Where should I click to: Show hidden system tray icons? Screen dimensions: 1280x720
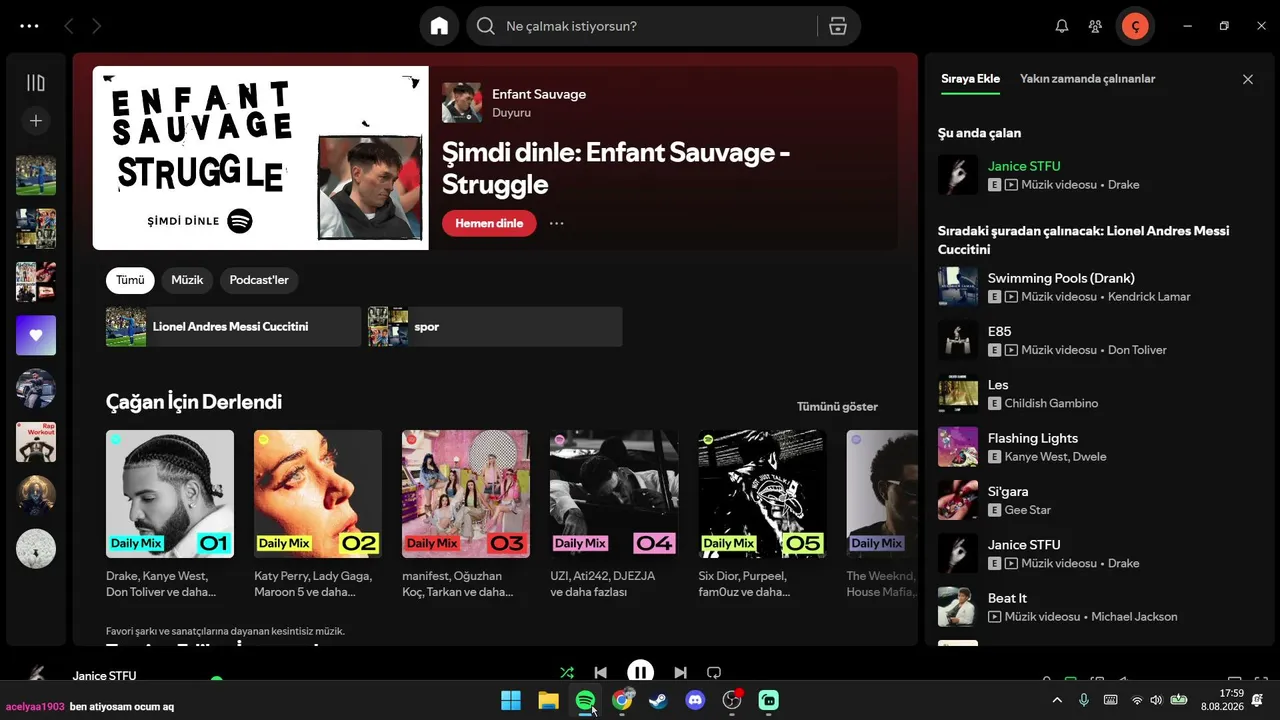pyautogui.click(x=1057, y=700)
